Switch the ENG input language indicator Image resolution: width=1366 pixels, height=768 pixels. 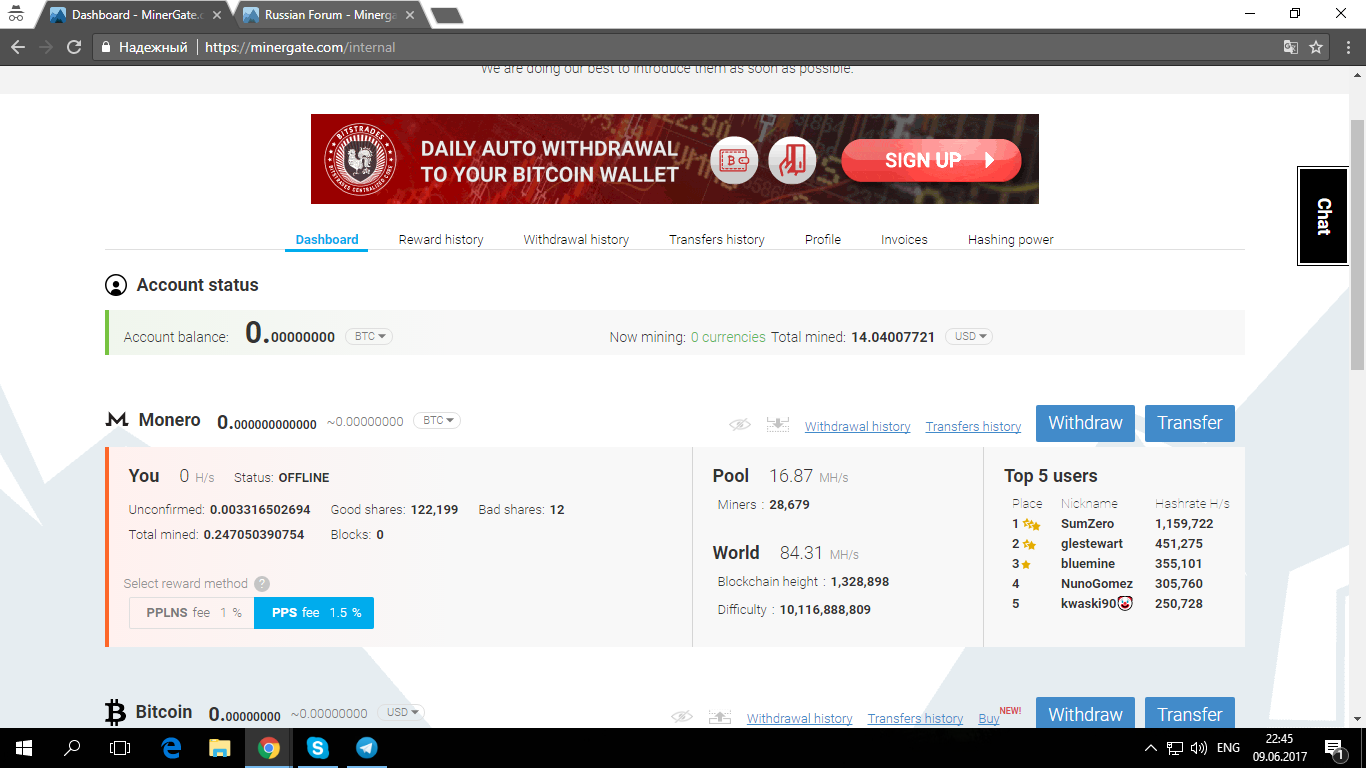(x=1228, y=747)
